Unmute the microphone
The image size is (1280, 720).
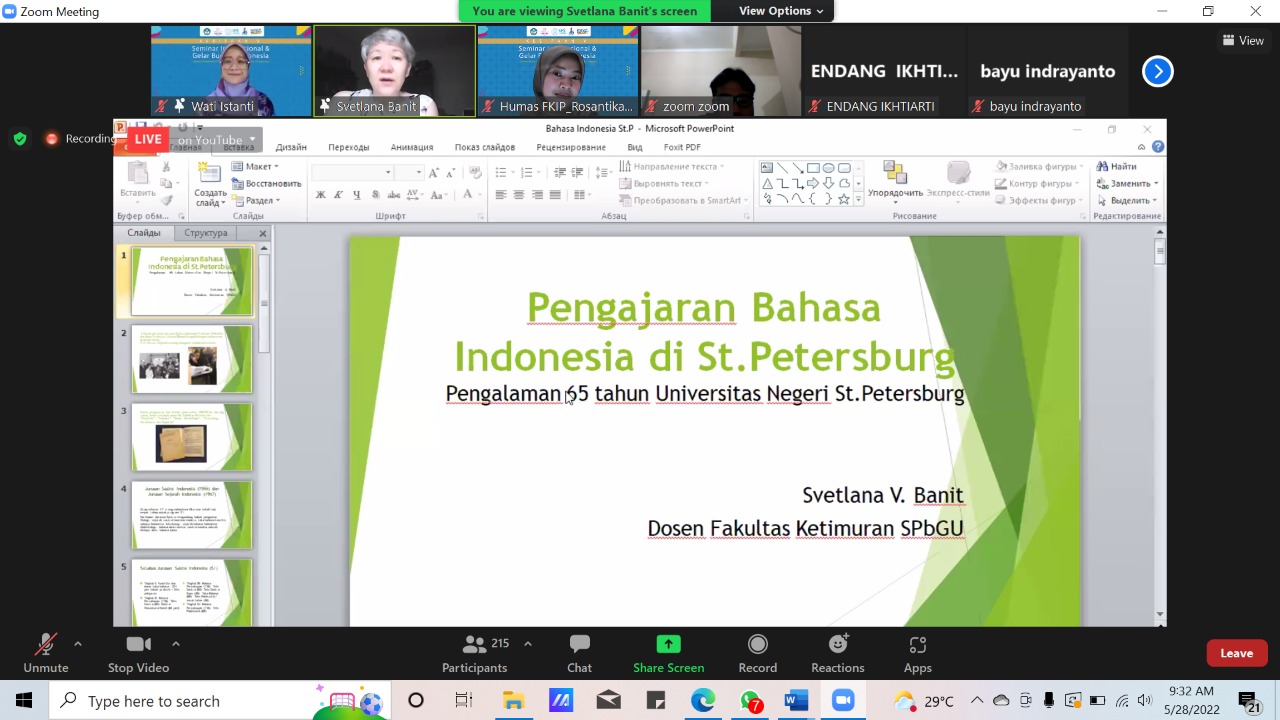[45, 654]
